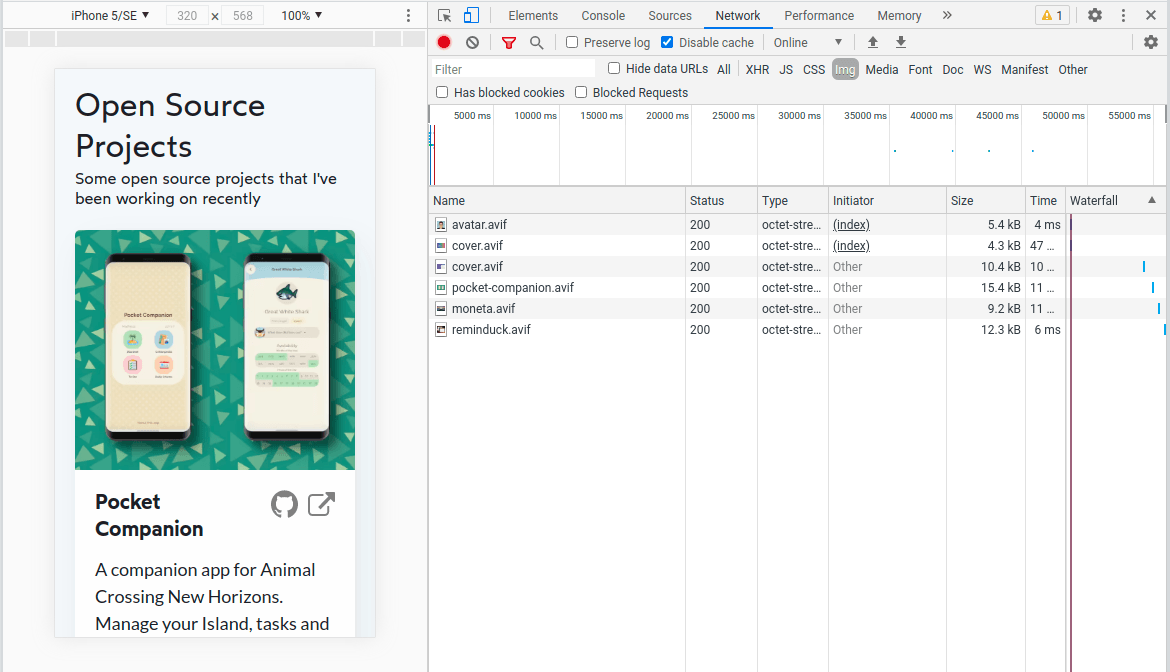This screenshot has height=672, width=1170.
Task: Open DevTools settings gear
Action: click(x=1094, y=15)
